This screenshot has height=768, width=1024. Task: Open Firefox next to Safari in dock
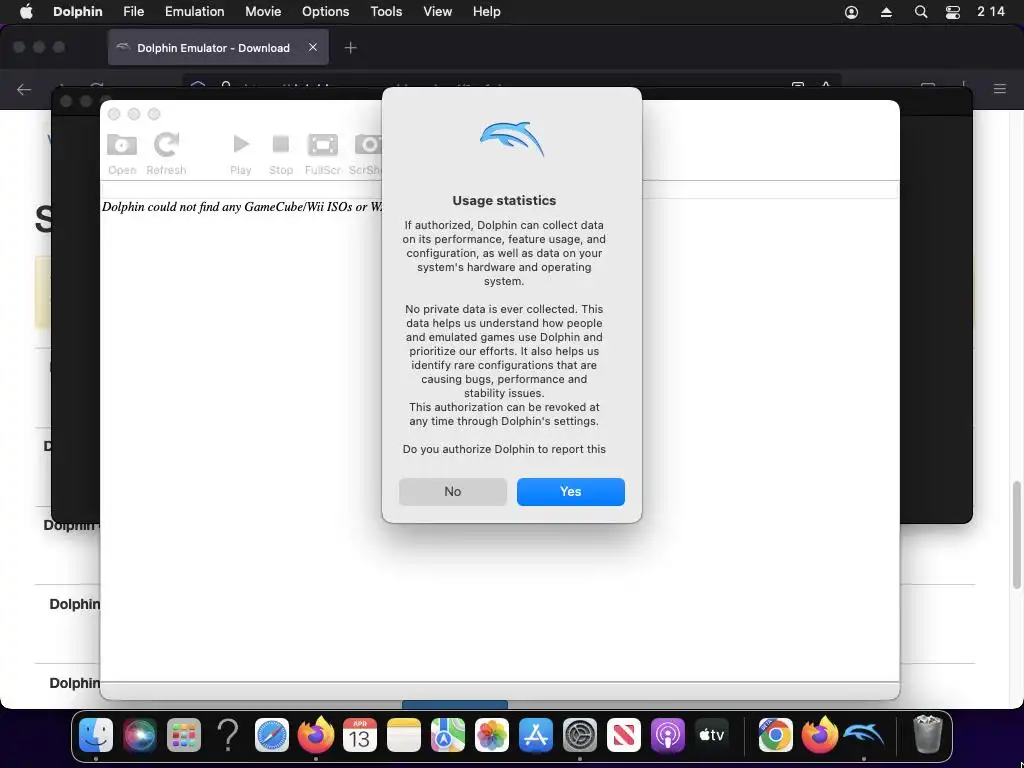click(316, 735)
